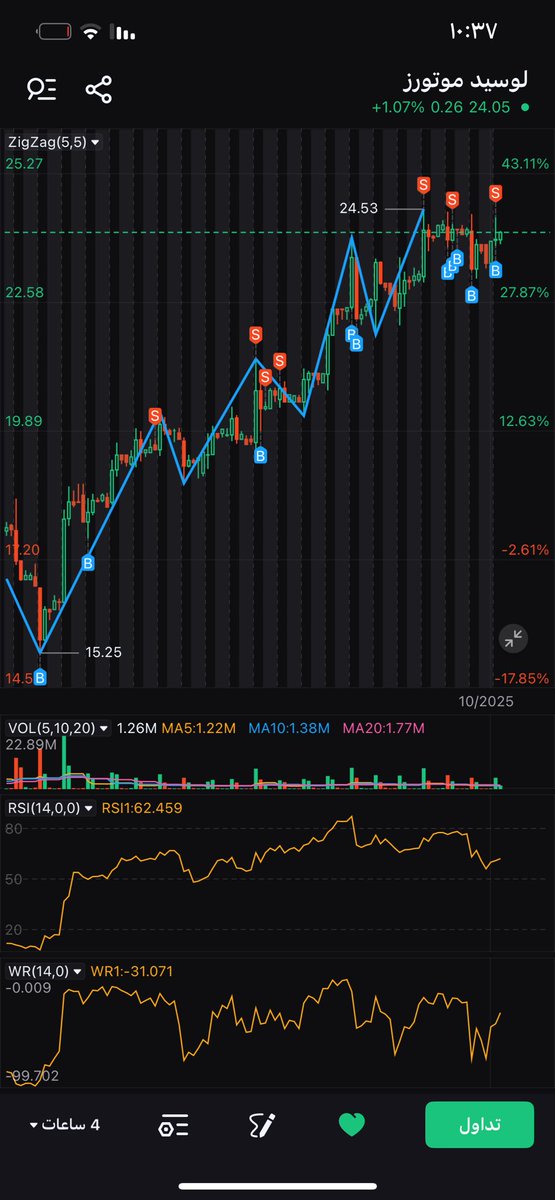Tap the WR1:-31.071 value
The width and height of the screenshot is (555, 1200).
[132, 970]
